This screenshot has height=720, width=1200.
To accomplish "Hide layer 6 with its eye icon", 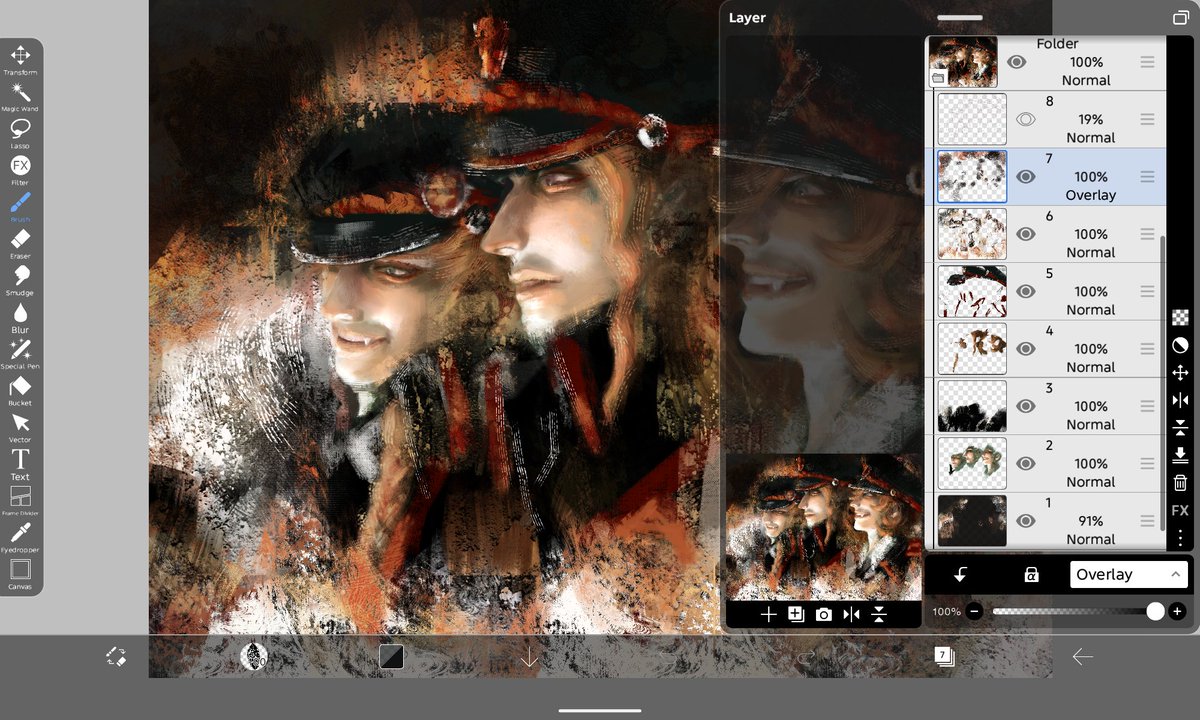I will click(1025, 234).
